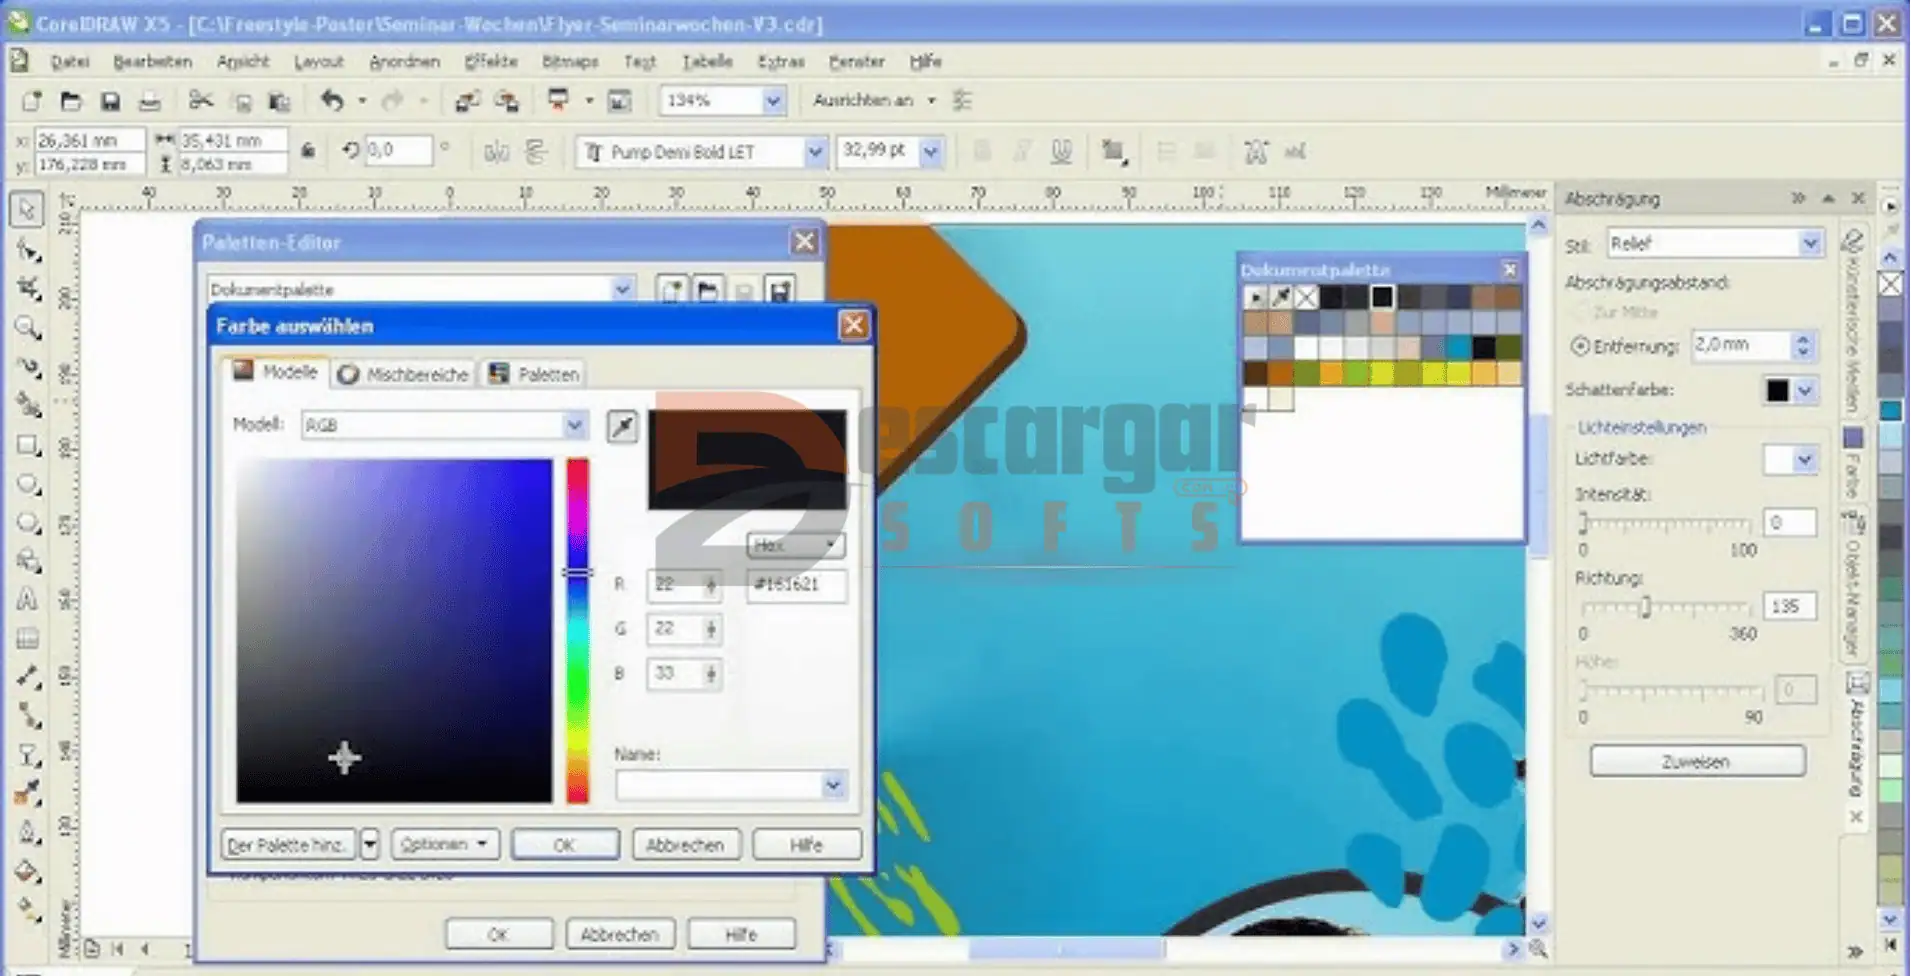Select the Zur Mitte radio option
Screen dimensions: 1911x976
point(1580,313)
